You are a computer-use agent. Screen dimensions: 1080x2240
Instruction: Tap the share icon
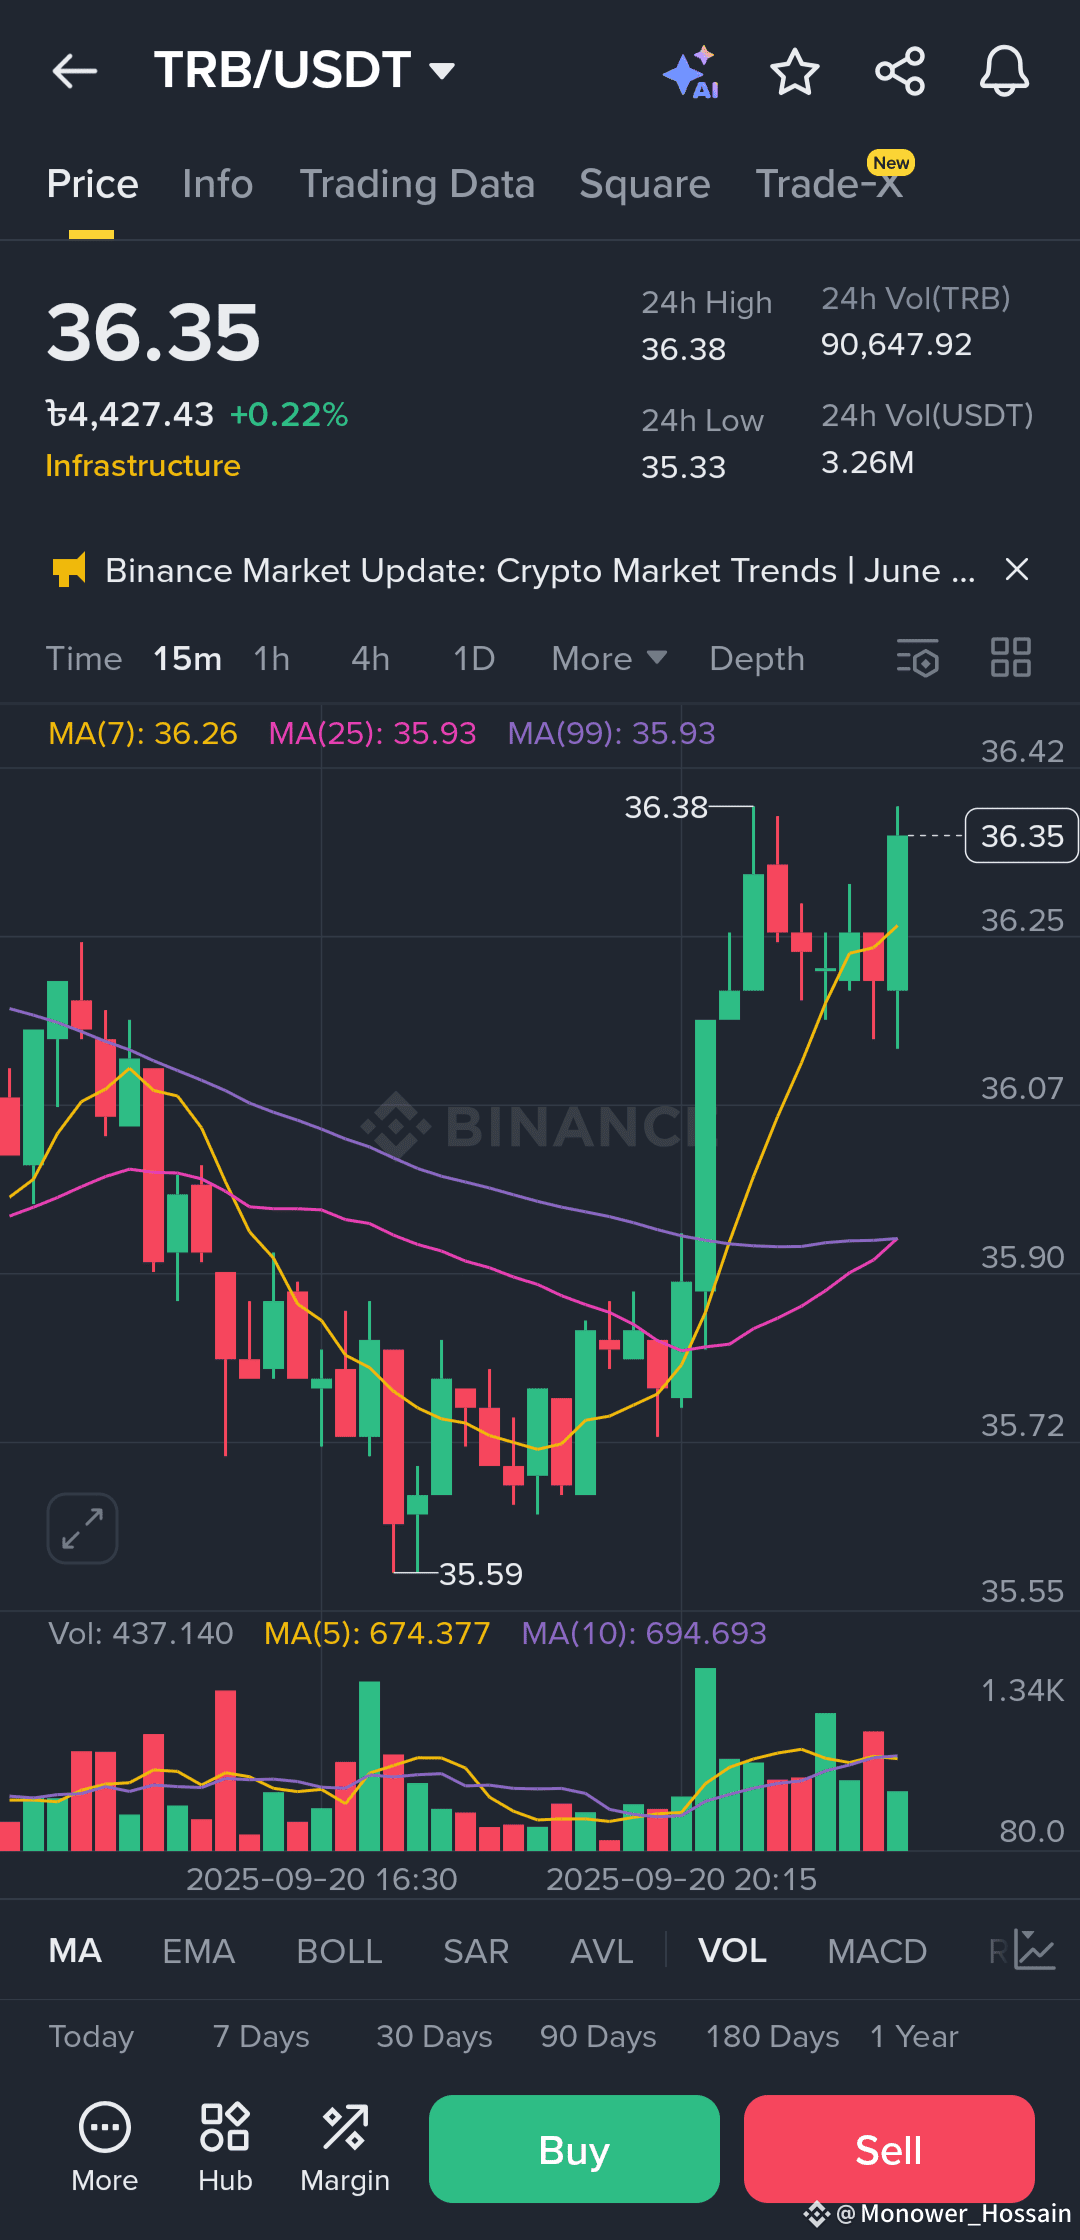tap(900, 71)
